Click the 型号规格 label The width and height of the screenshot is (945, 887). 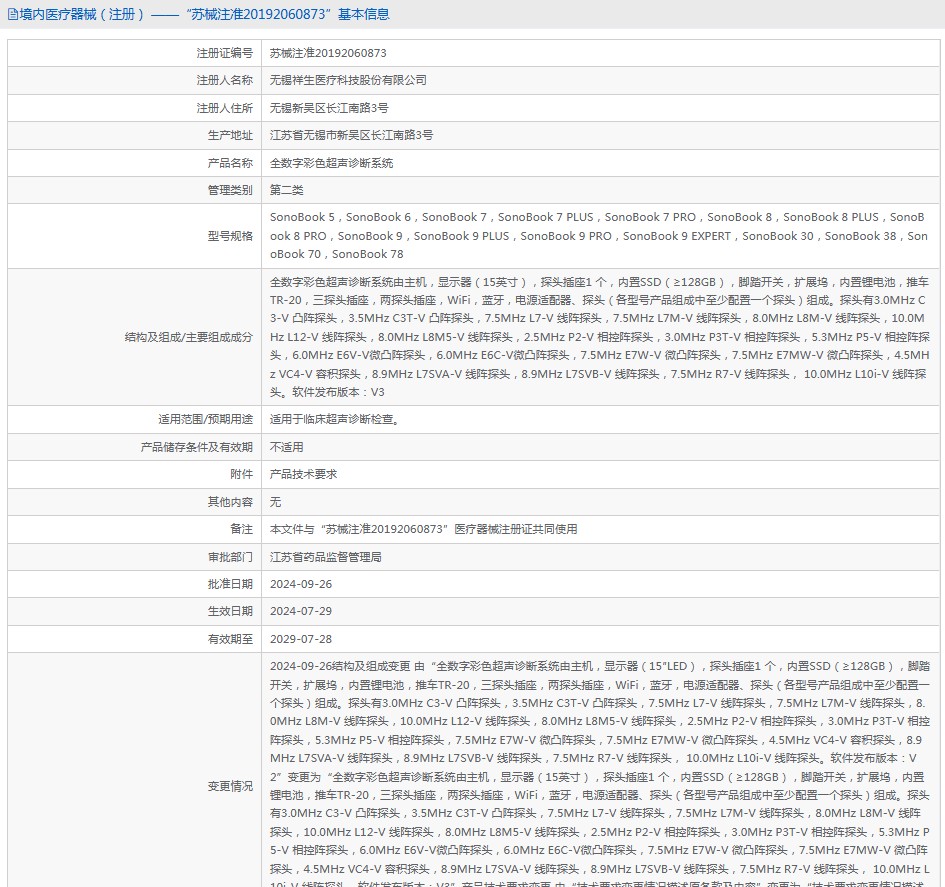coord(230,236)
